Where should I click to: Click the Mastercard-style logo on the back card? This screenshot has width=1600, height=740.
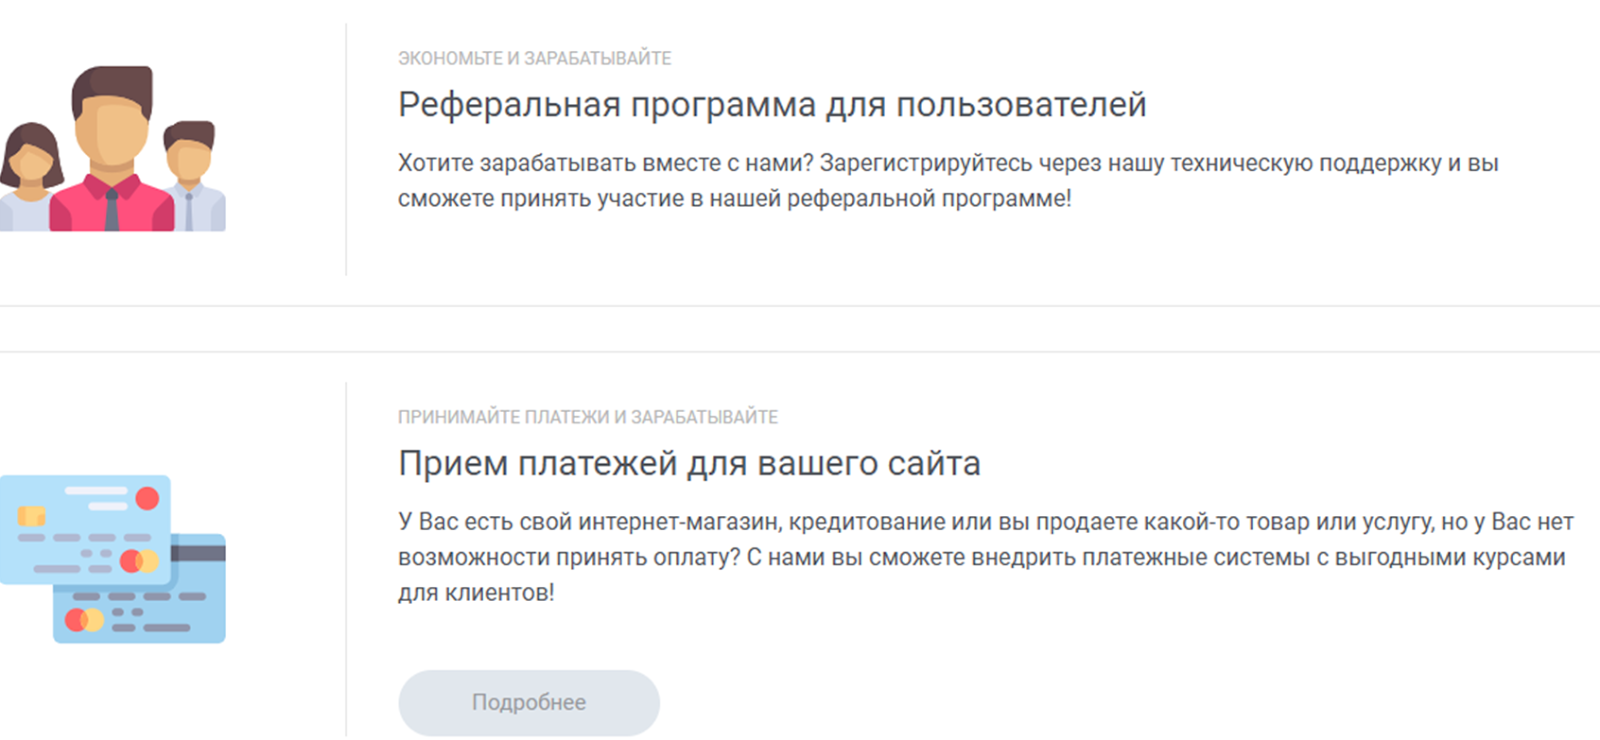click(x=84, y=620)
